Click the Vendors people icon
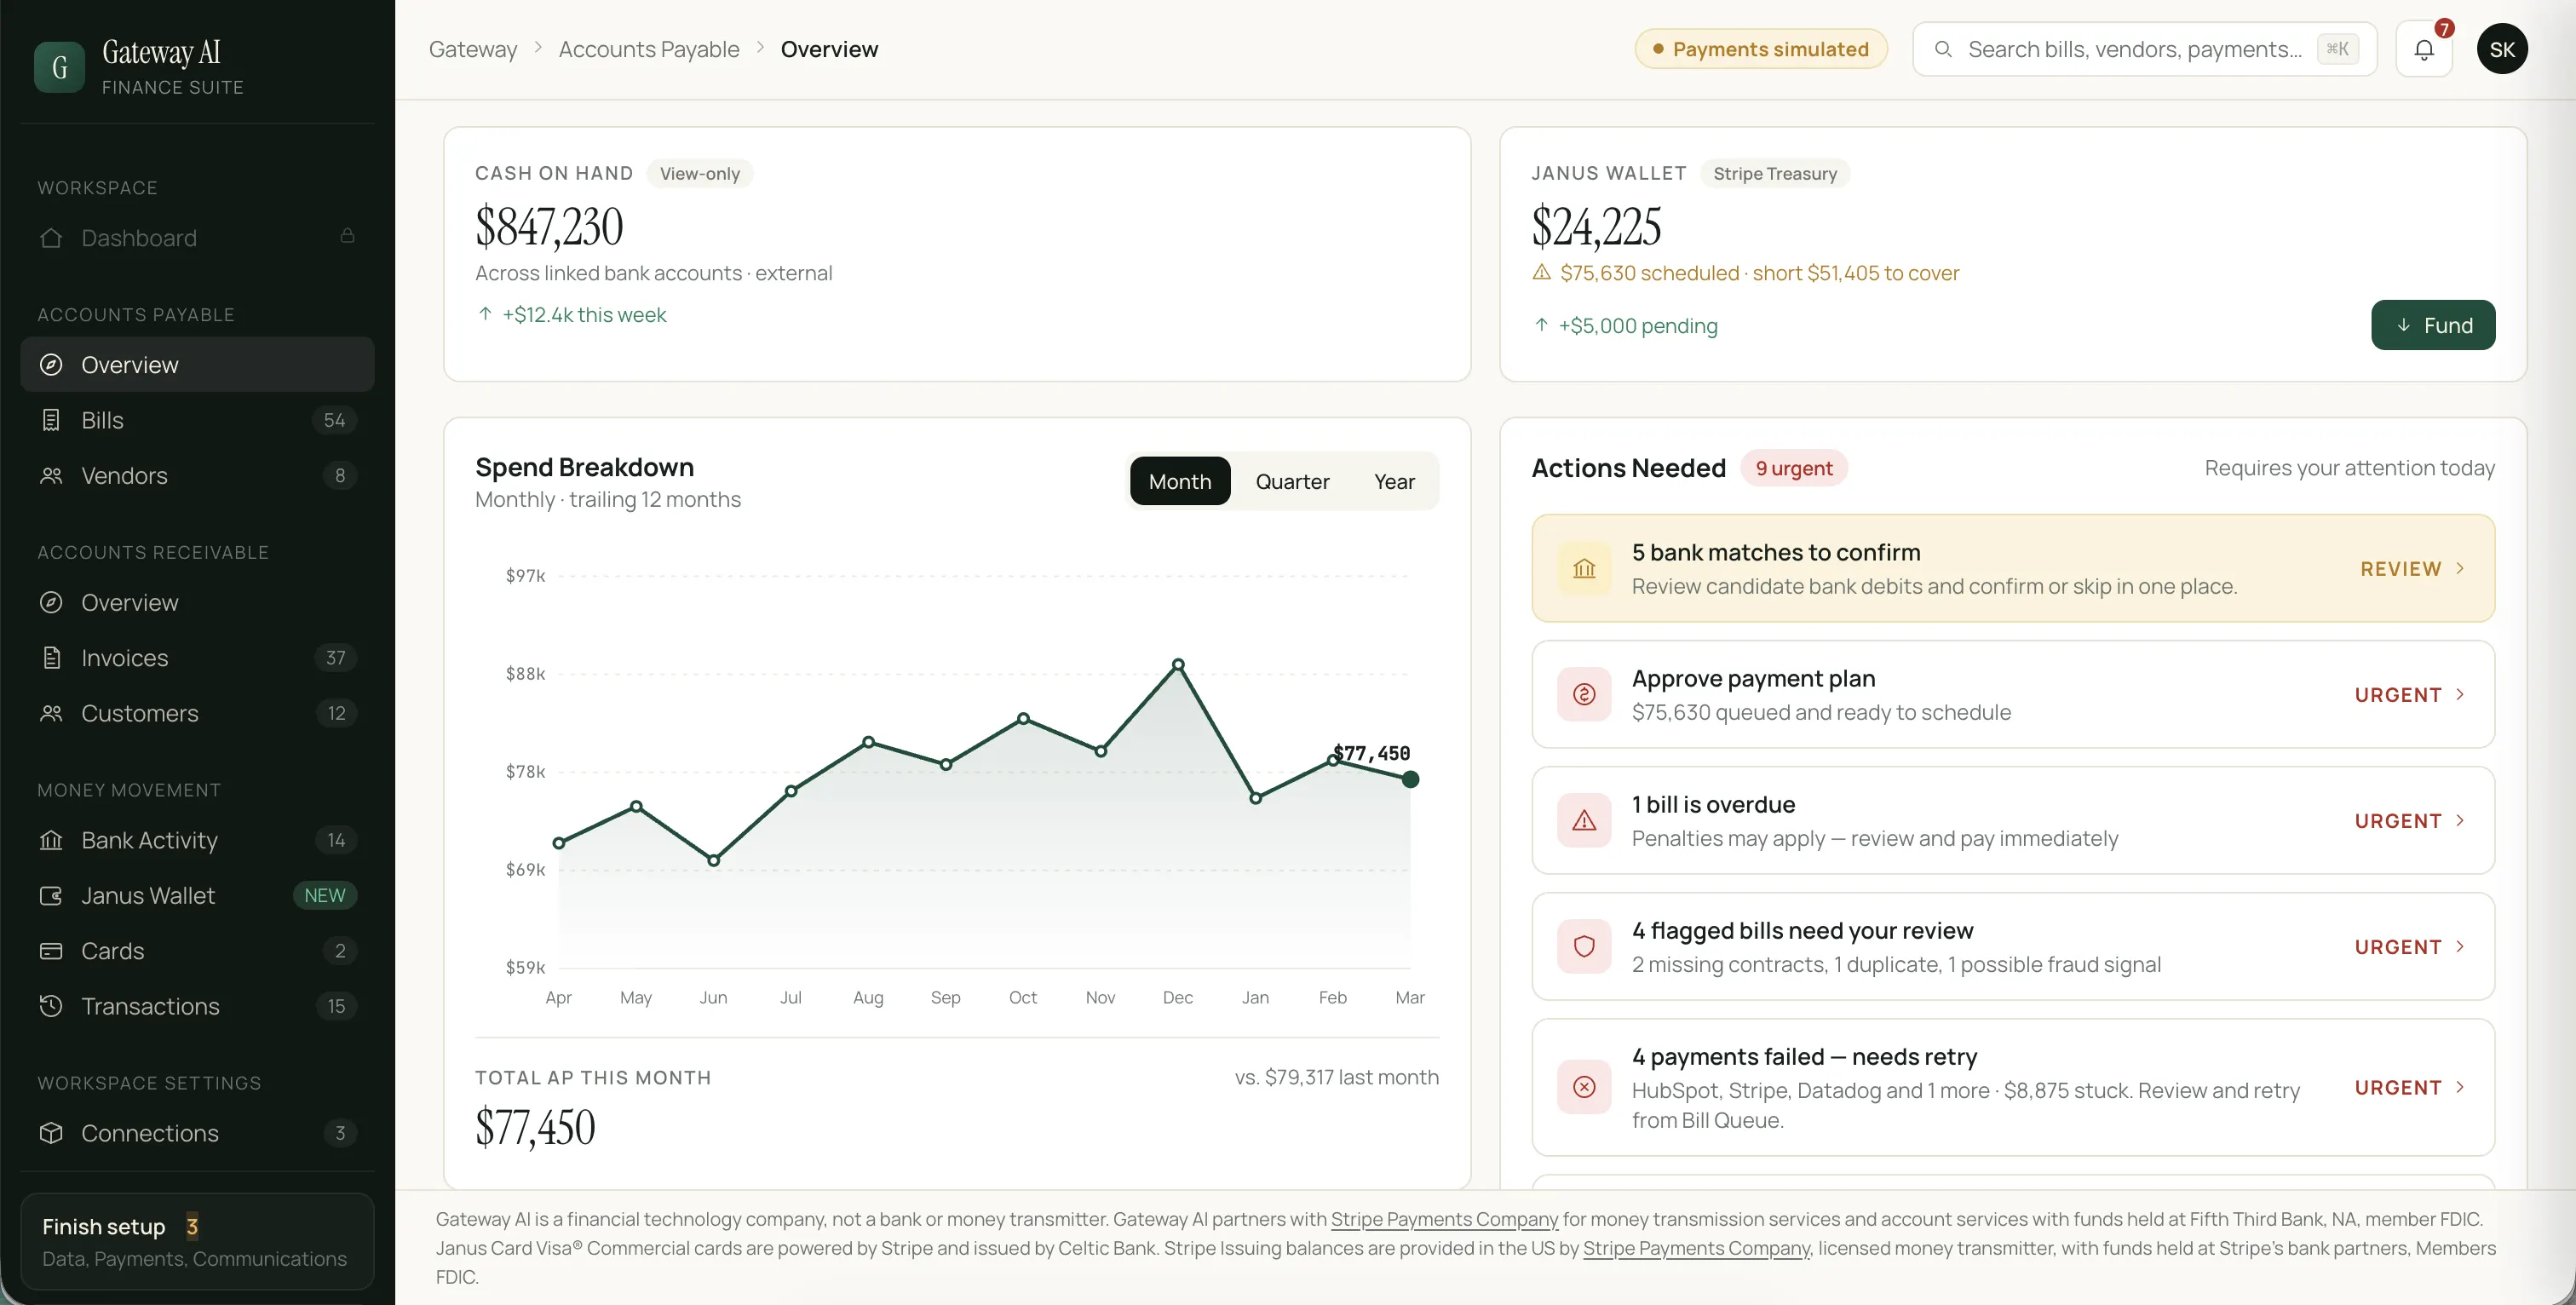 coord(51,476)
